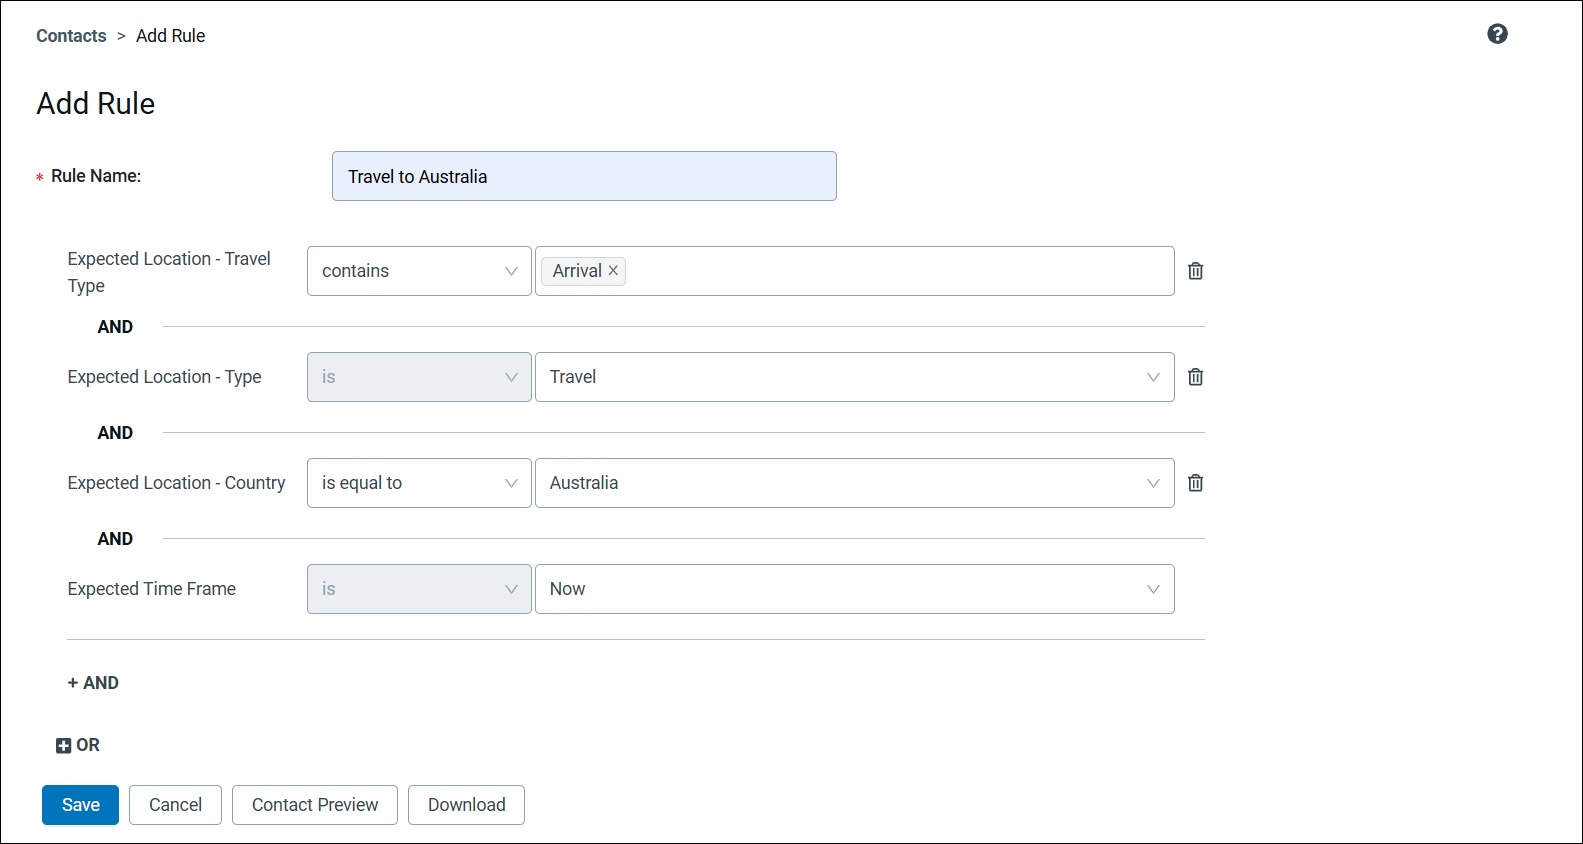Open the 'contains' operator dropdown
Image resolution: width=1583 pixels, height=844 pixels.
coord(419,271)
